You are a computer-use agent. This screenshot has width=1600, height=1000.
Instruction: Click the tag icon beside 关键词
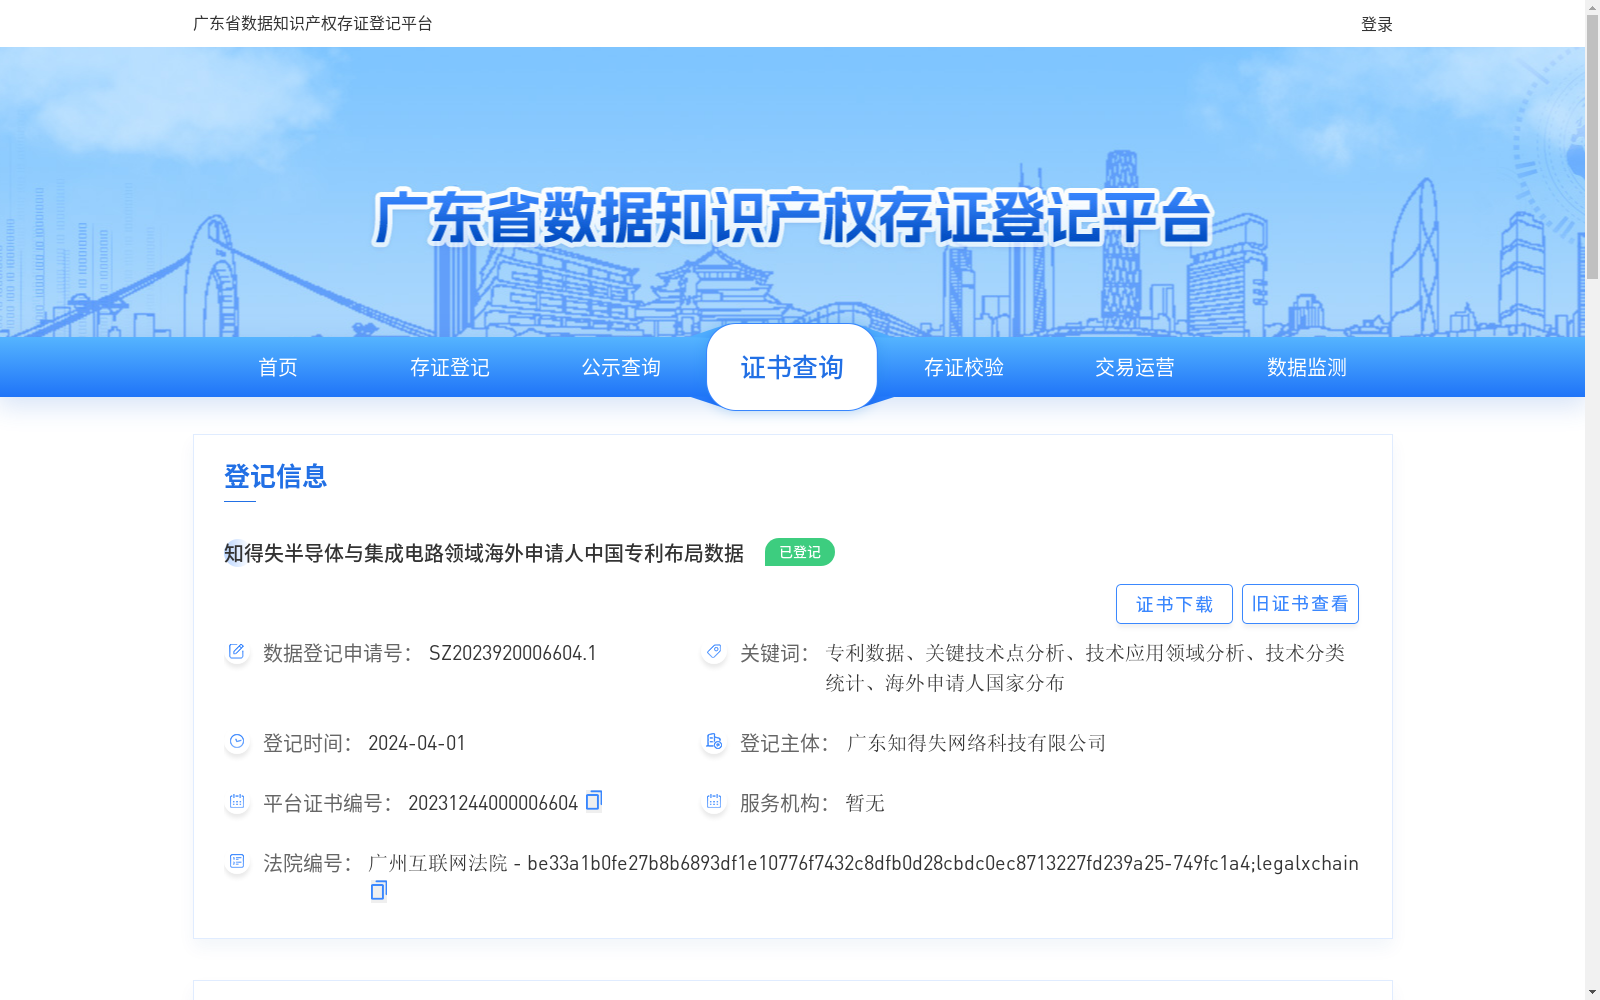pyautogui.click(x=714, y=652)
